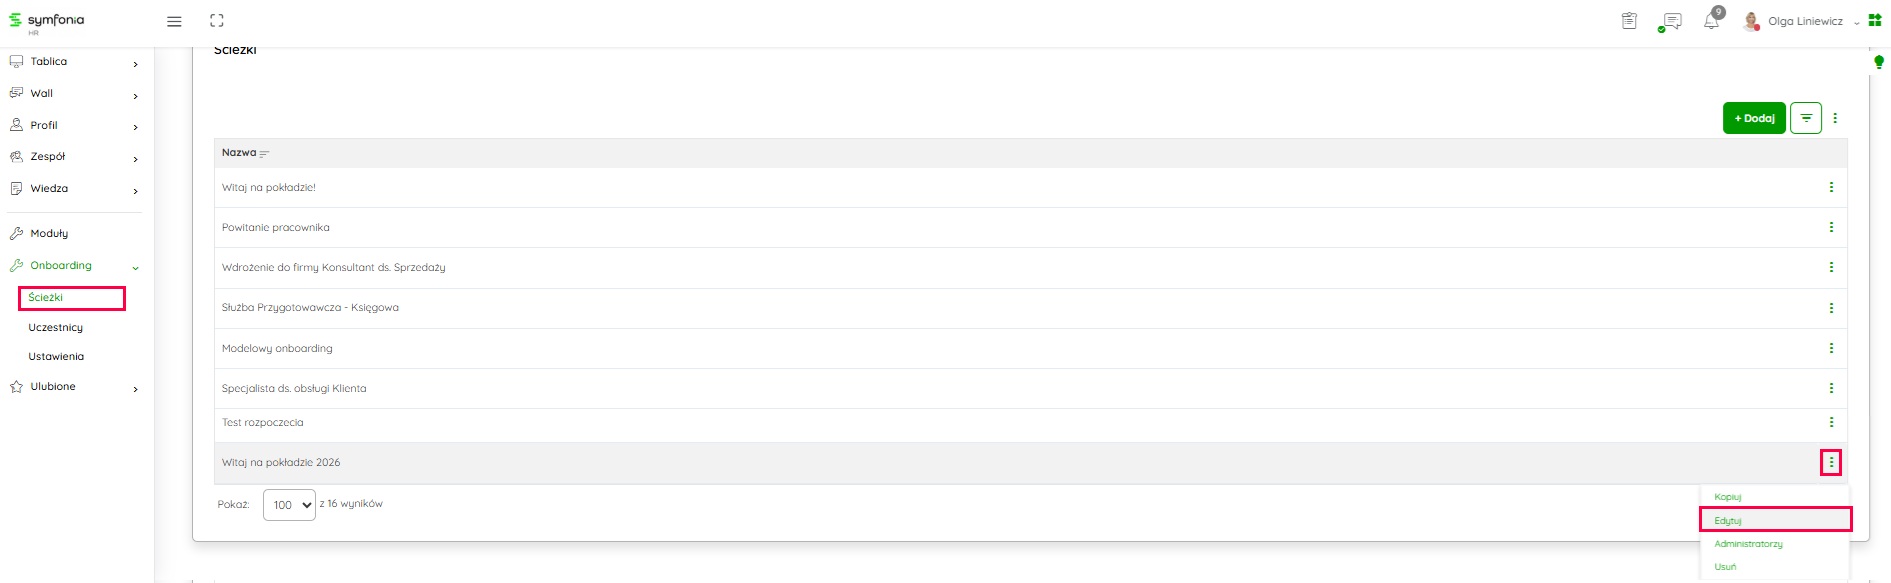Viewport: 1891px width, 583px height.
Task: Click the Dodaj button
Action: [x=1754, y=118]
